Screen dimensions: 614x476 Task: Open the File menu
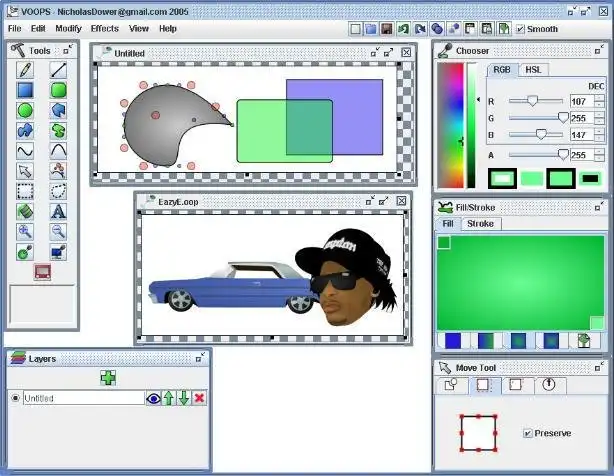click(x=14, y=29)
